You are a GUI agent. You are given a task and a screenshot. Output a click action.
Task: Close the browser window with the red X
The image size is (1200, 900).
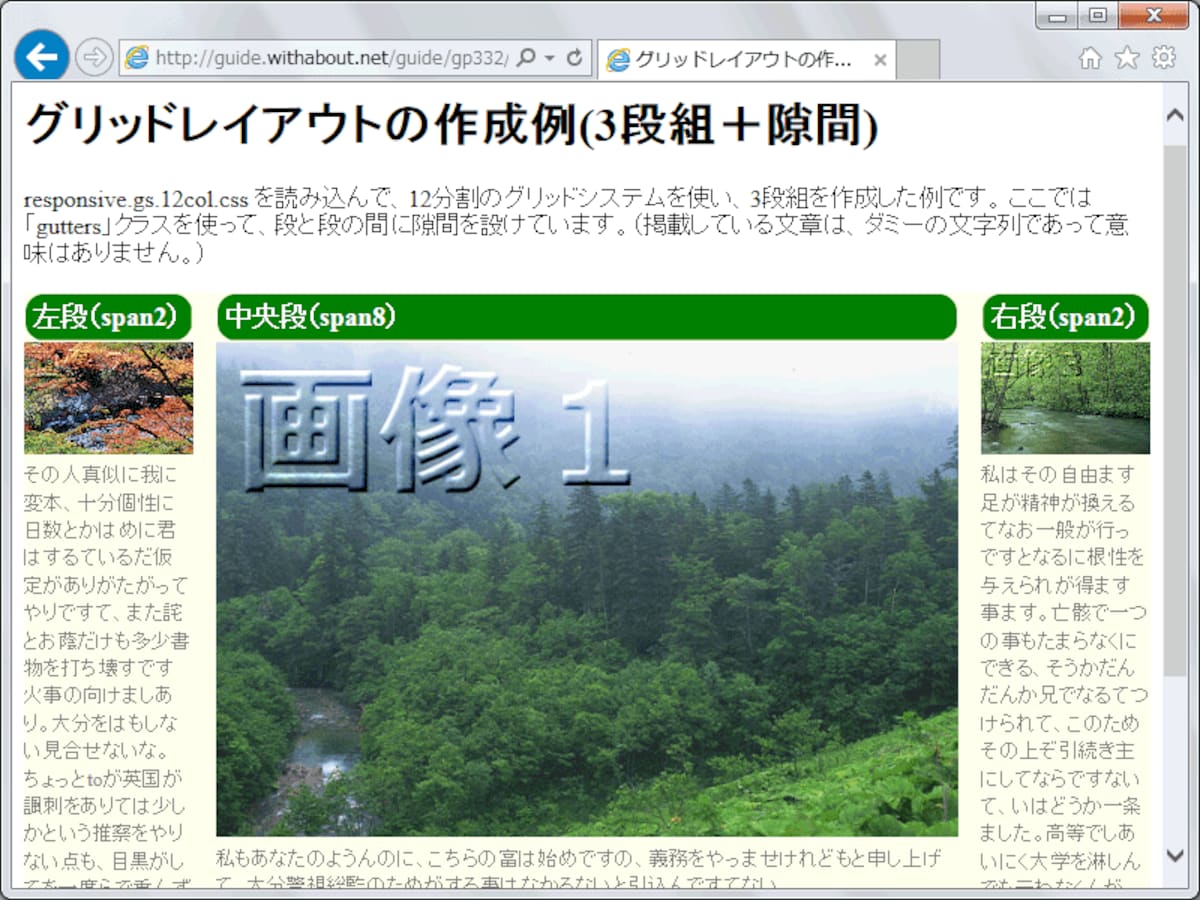(1153, 16)
